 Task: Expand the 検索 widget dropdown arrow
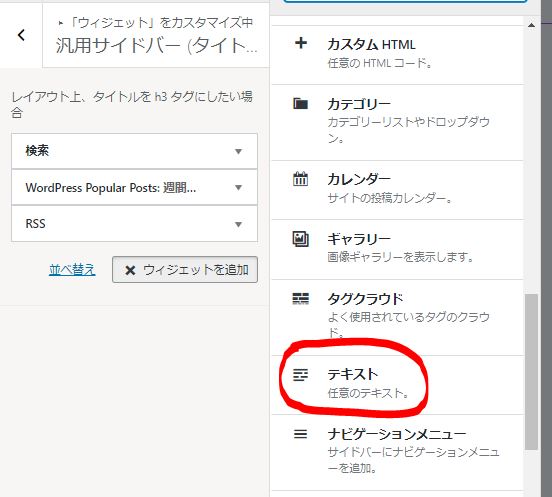click(238, 151)
